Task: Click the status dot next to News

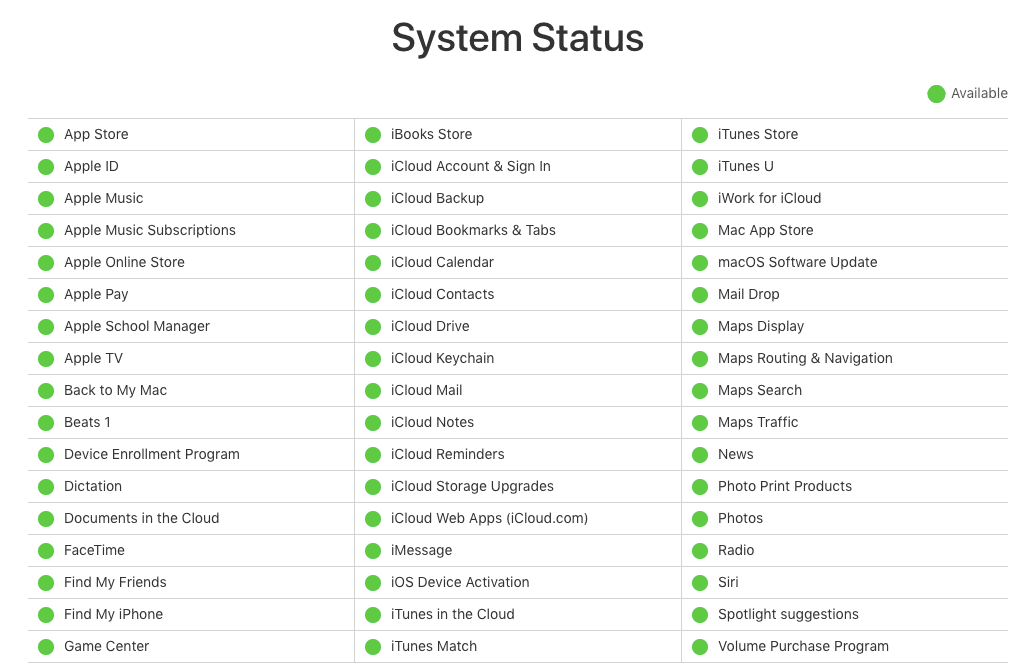Action: (700, 455)
